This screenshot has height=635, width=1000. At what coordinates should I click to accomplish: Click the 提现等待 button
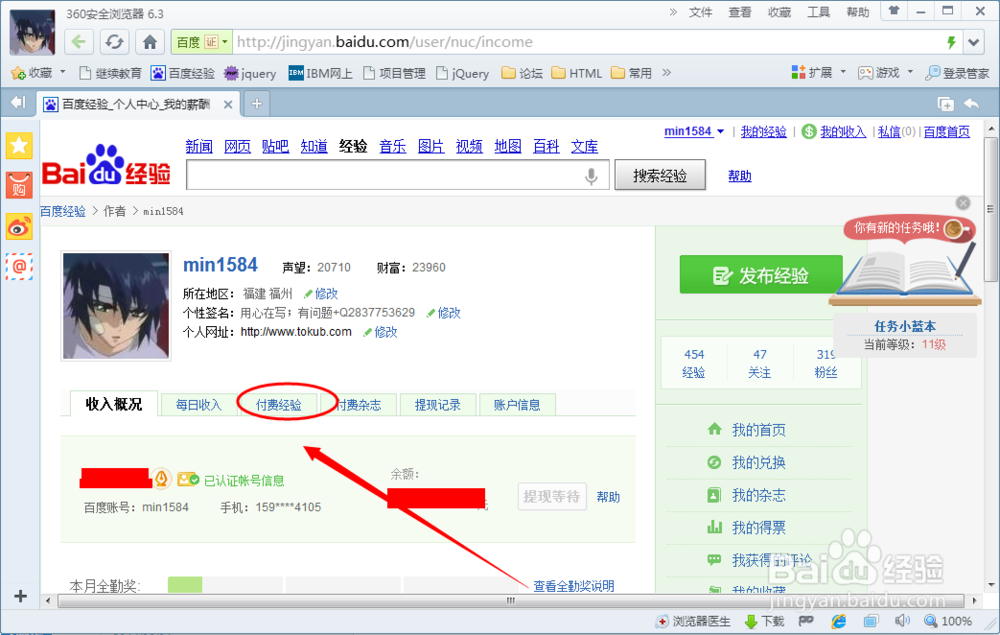coord(552,497)
